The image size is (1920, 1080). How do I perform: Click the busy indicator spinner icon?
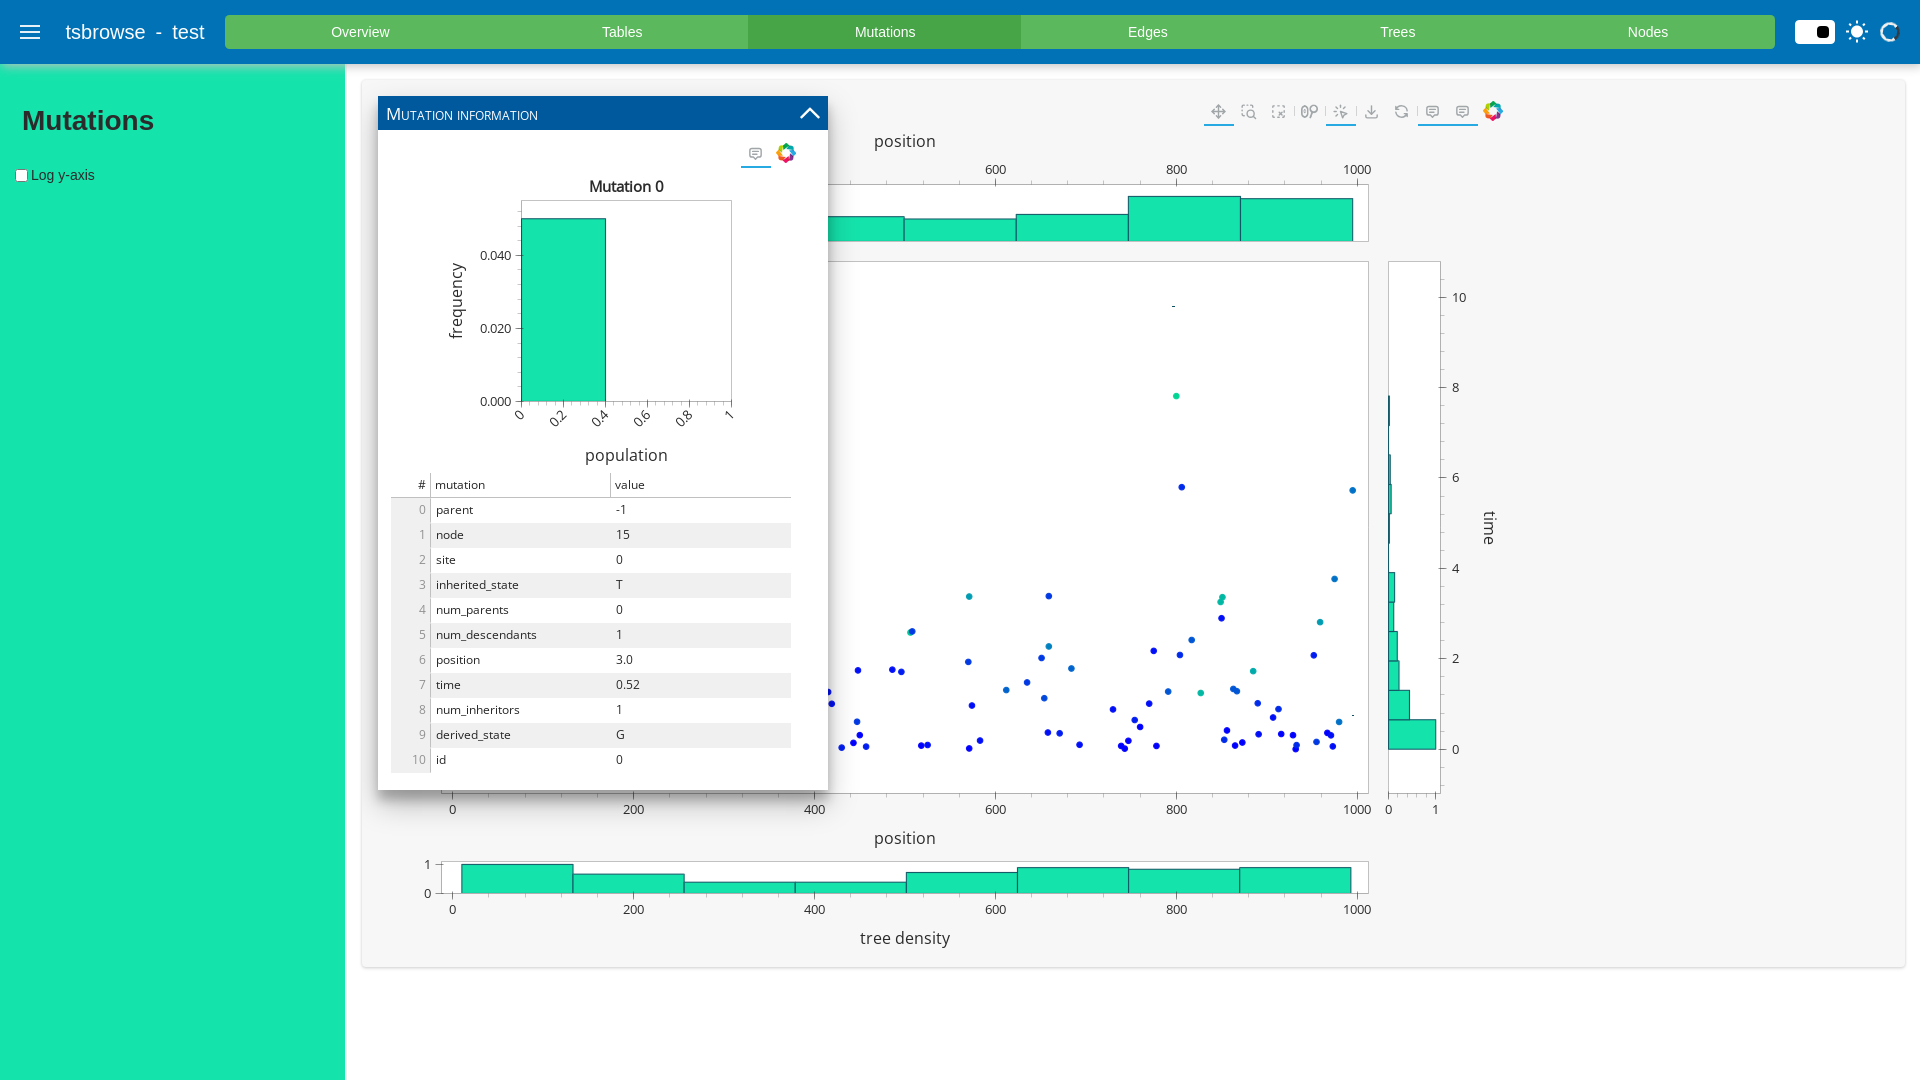[x=1889, y=32]
